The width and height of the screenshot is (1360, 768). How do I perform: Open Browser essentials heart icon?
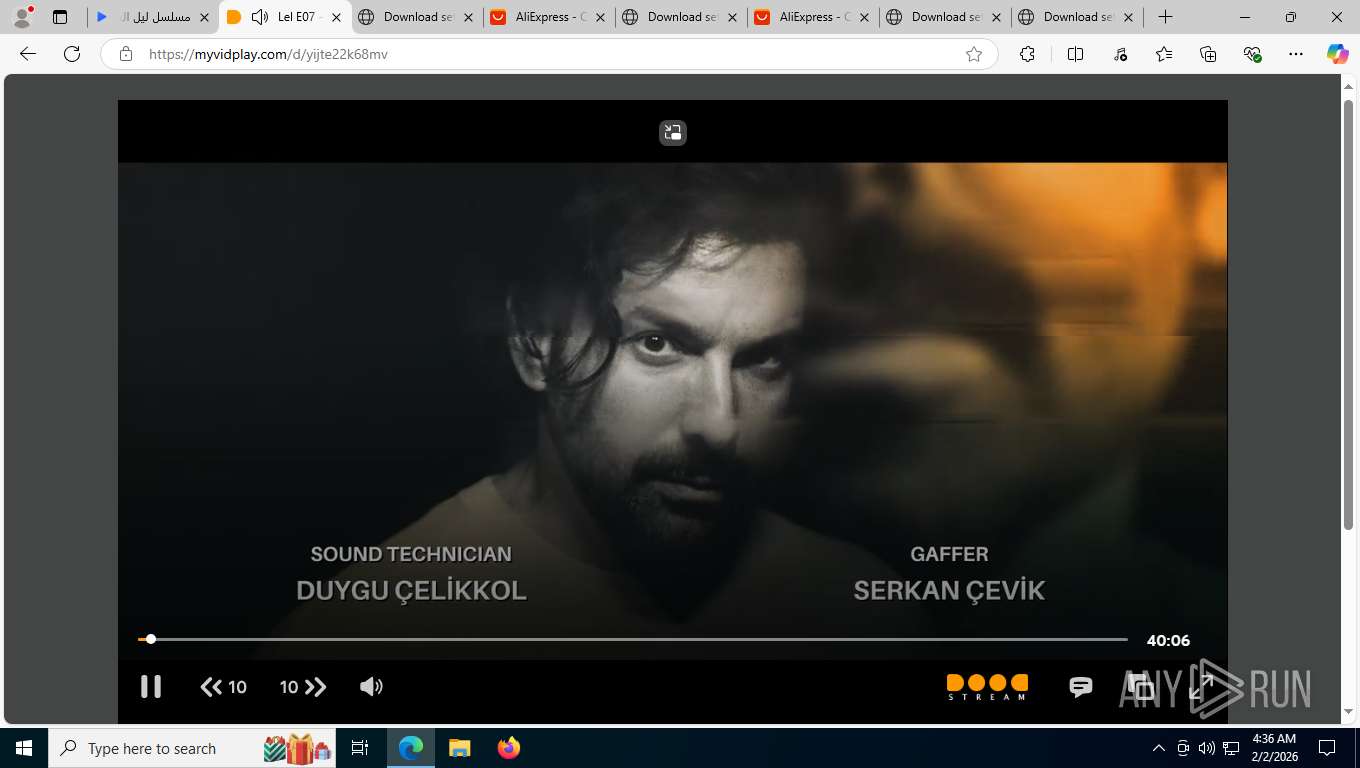click(x=1252, y=54)
